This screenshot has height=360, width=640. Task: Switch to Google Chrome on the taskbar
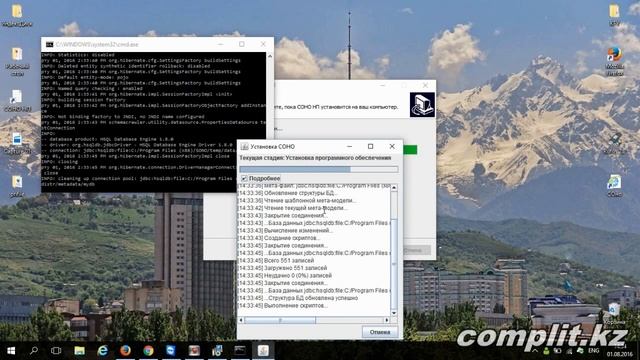(148, 351)
